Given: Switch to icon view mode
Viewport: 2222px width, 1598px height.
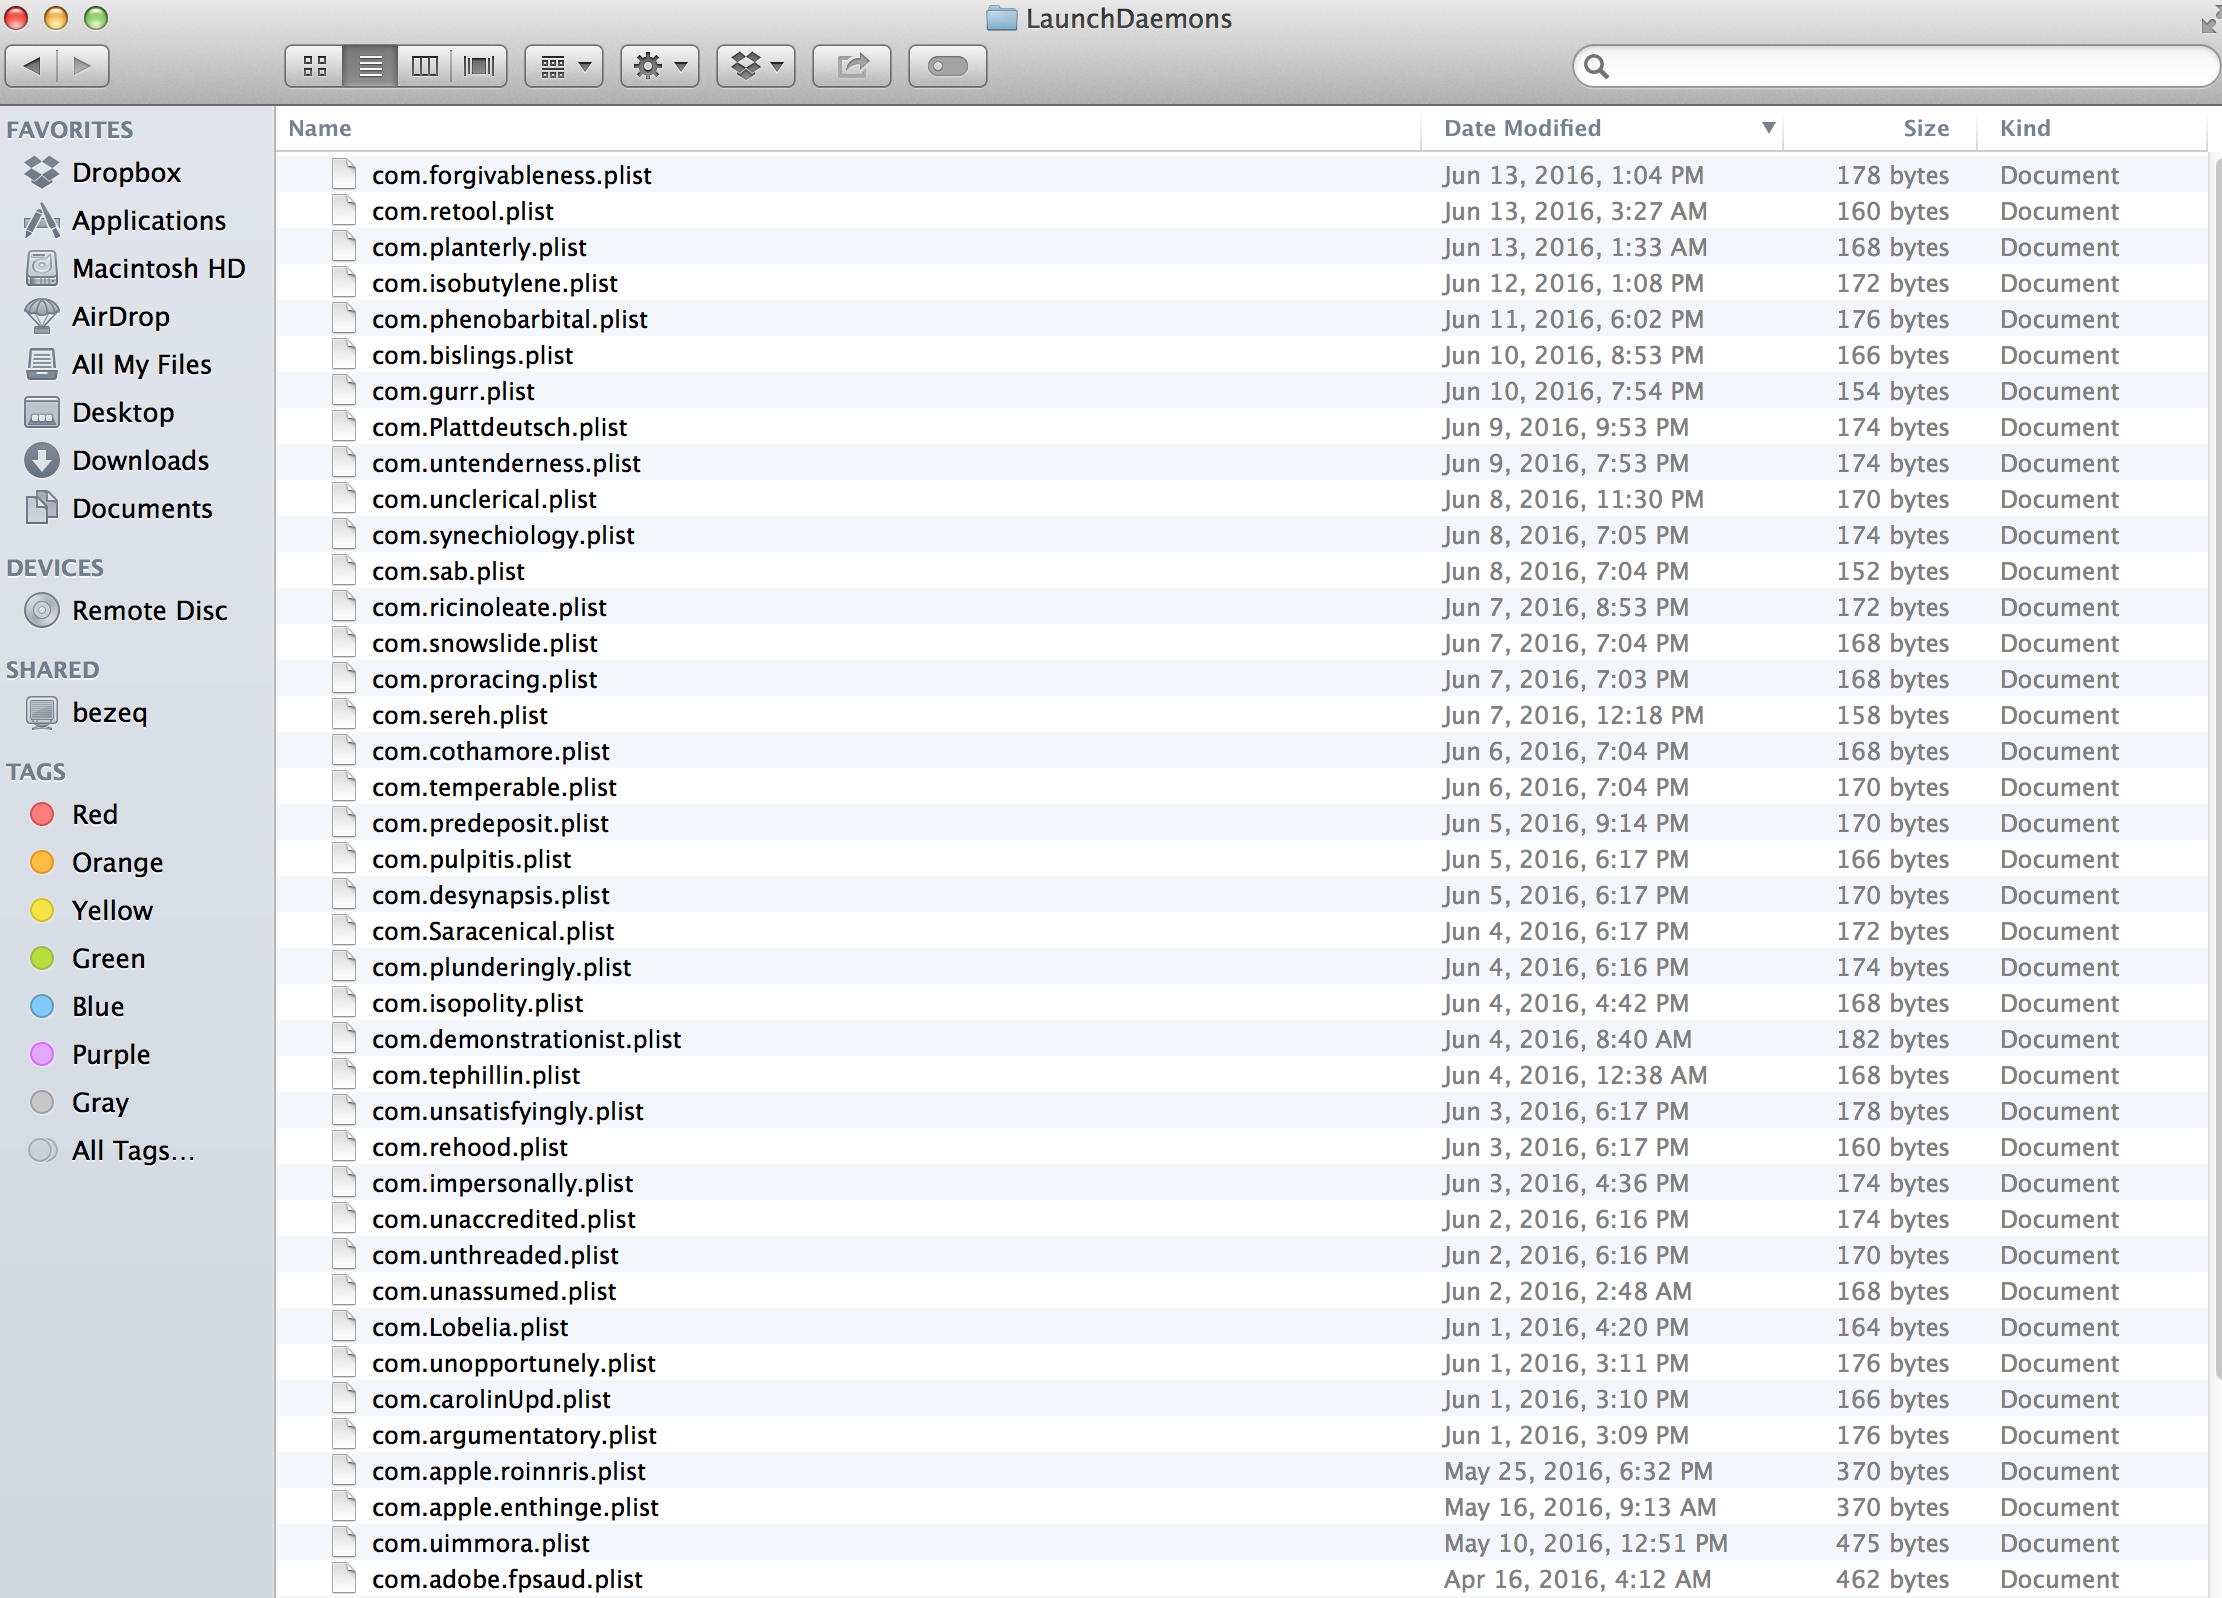Looking at the screenshot, I should 315,66.
